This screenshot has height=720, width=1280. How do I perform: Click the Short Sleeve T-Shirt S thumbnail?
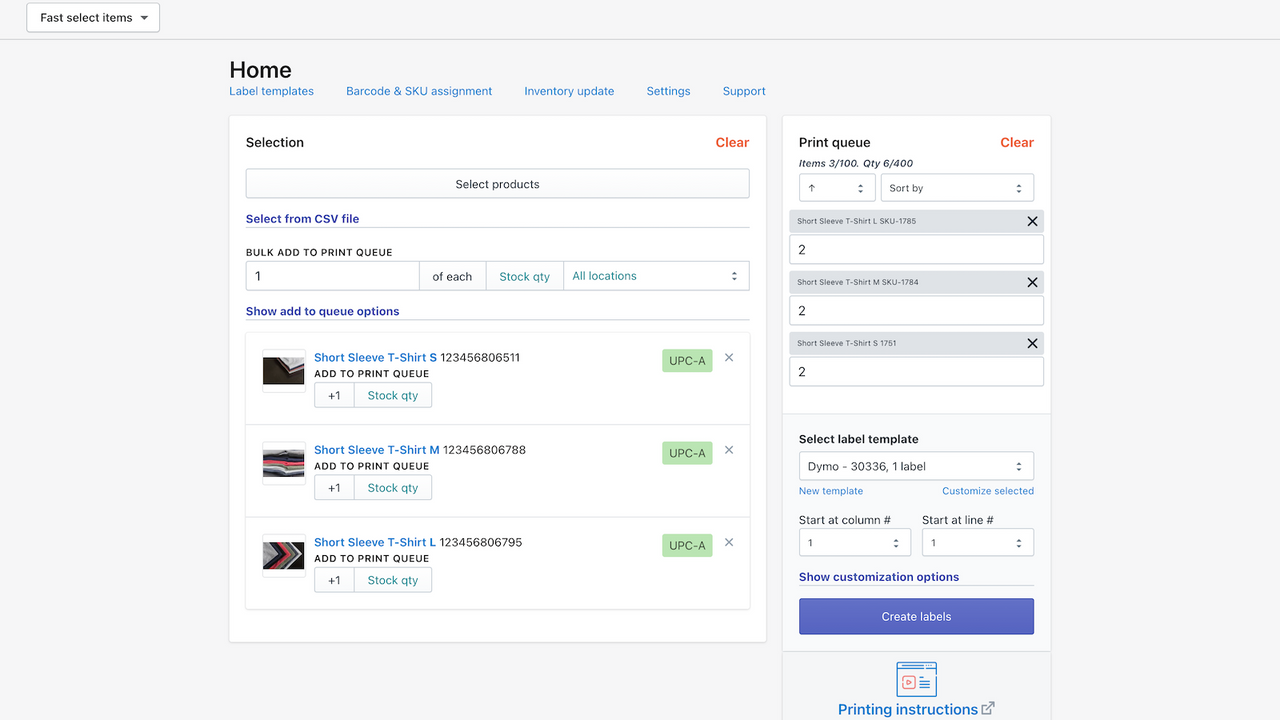click(x=283, y=371)
